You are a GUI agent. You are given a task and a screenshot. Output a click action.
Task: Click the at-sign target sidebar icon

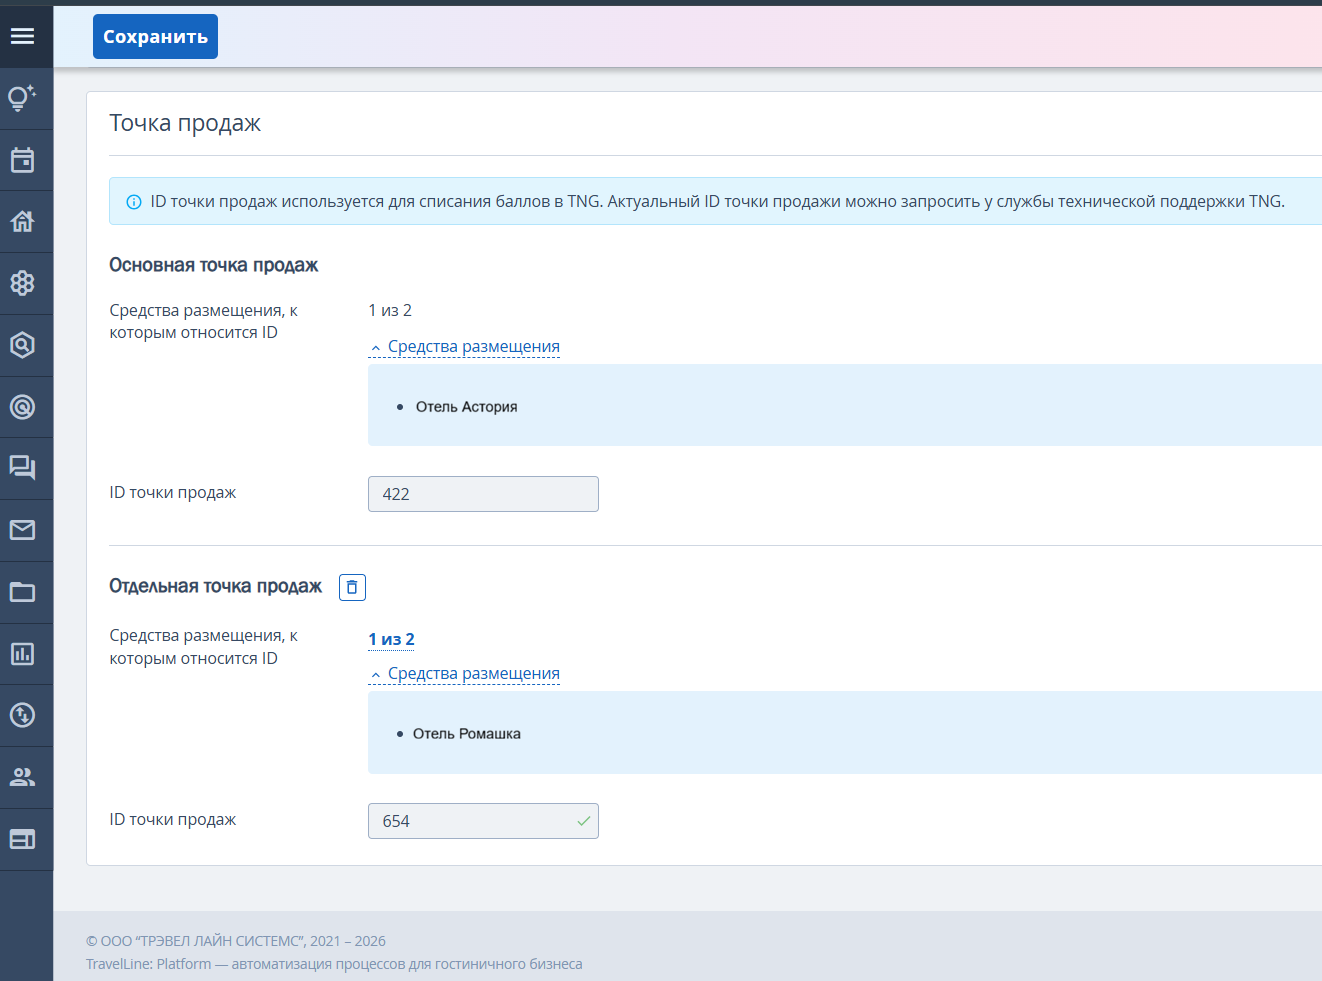click(22, 407)
